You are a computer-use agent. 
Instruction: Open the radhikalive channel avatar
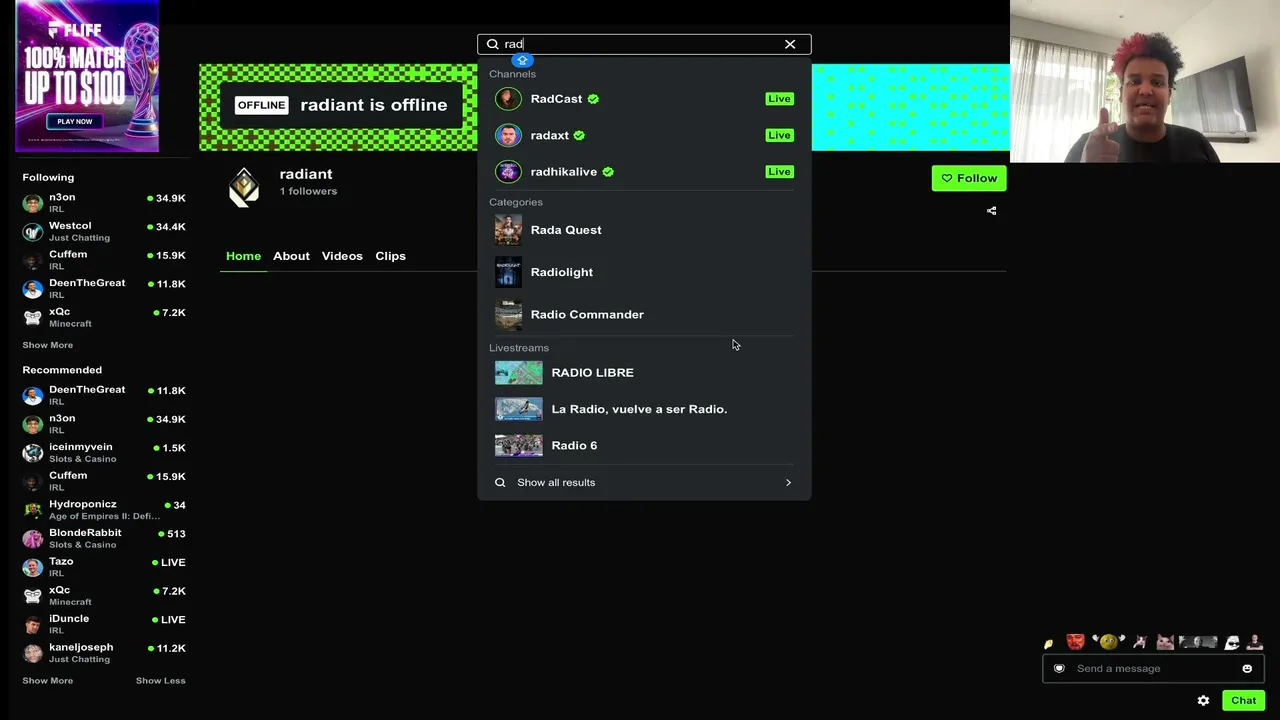tap(508, 172)
